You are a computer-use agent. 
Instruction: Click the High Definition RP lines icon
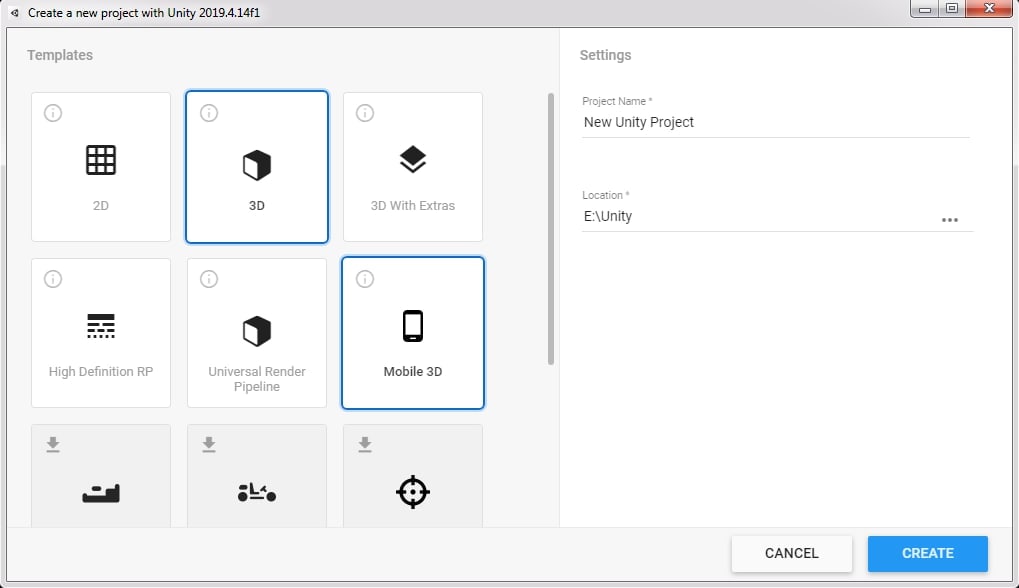coord(101,326)
